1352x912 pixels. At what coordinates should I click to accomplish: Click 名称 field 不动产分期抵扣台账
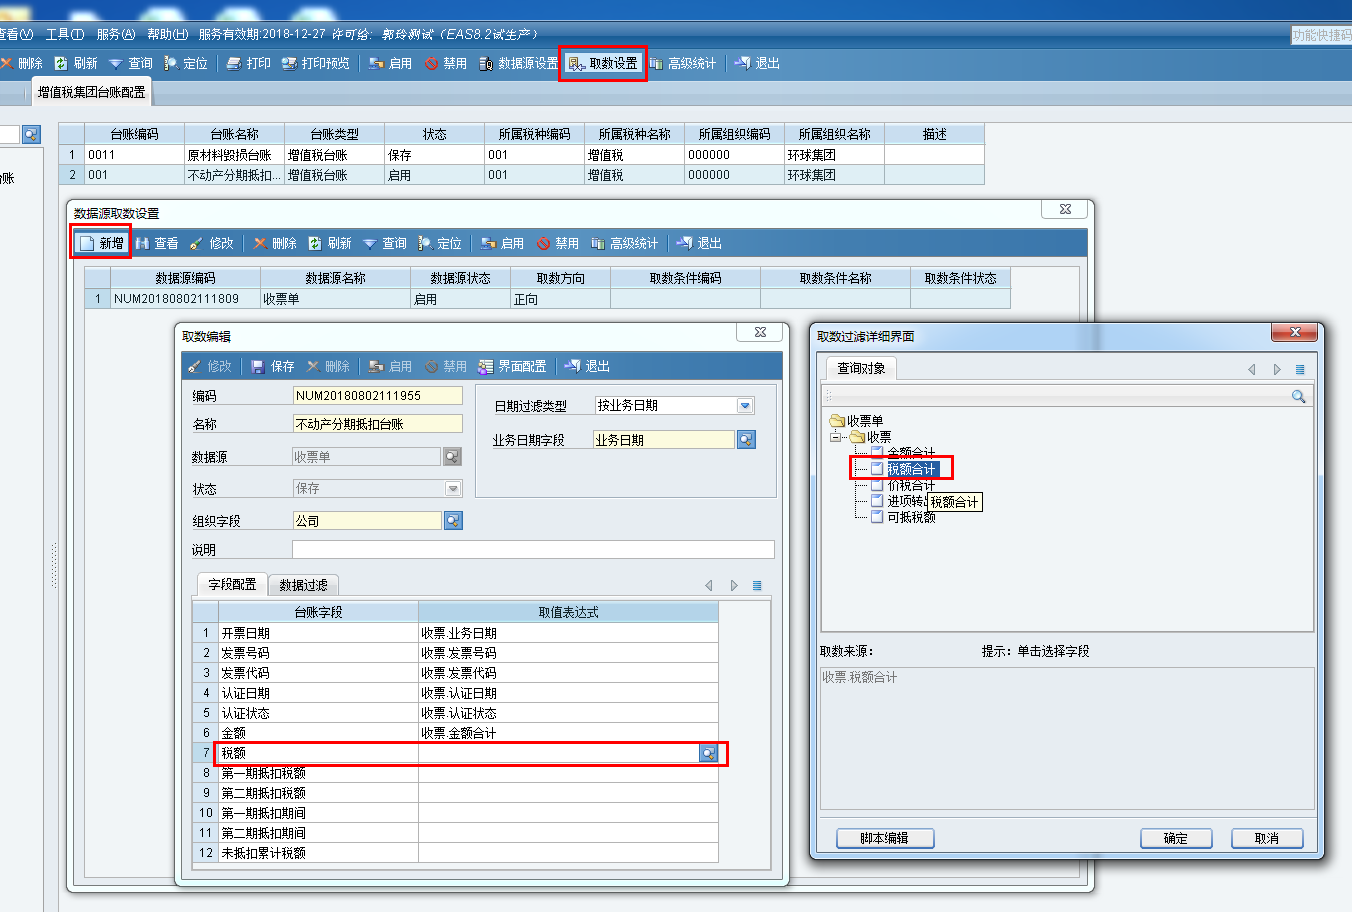(377, 424)
